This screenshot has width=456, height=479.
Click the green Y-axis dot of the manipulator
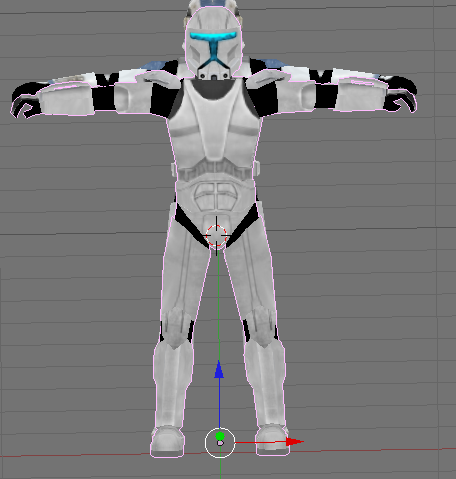[220, 436]
